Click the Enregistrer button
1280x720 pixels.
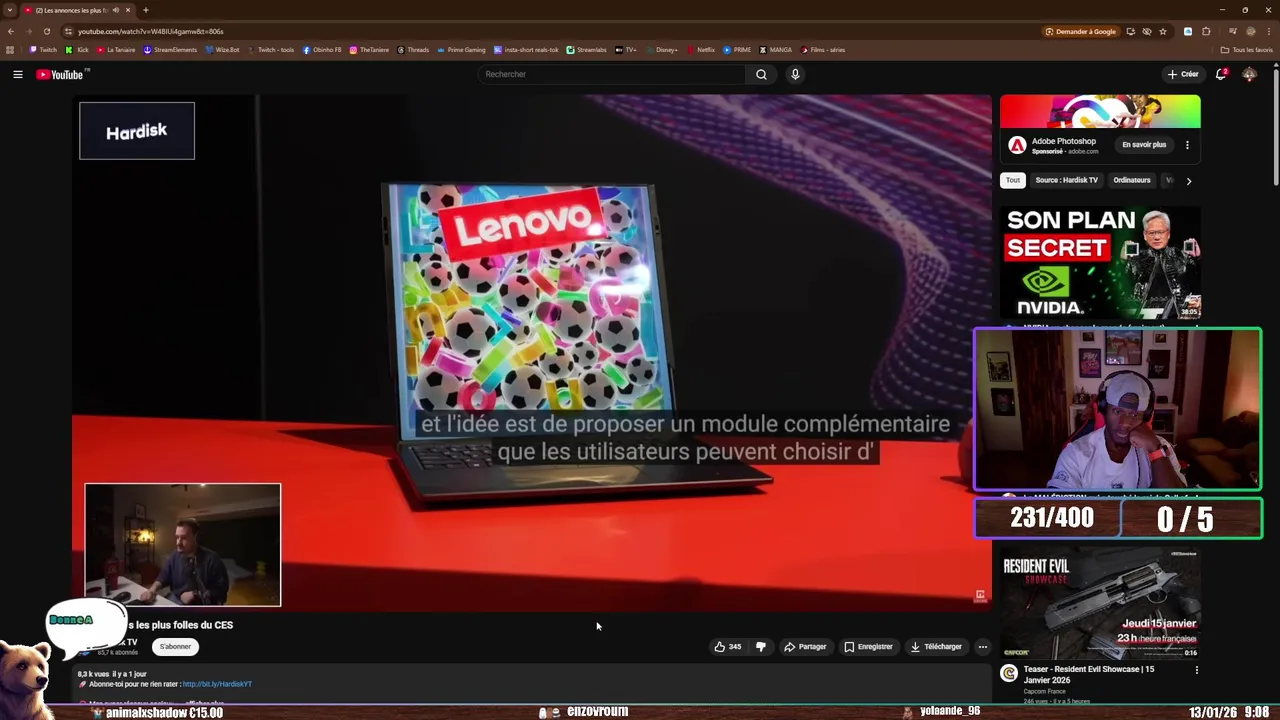868,647
